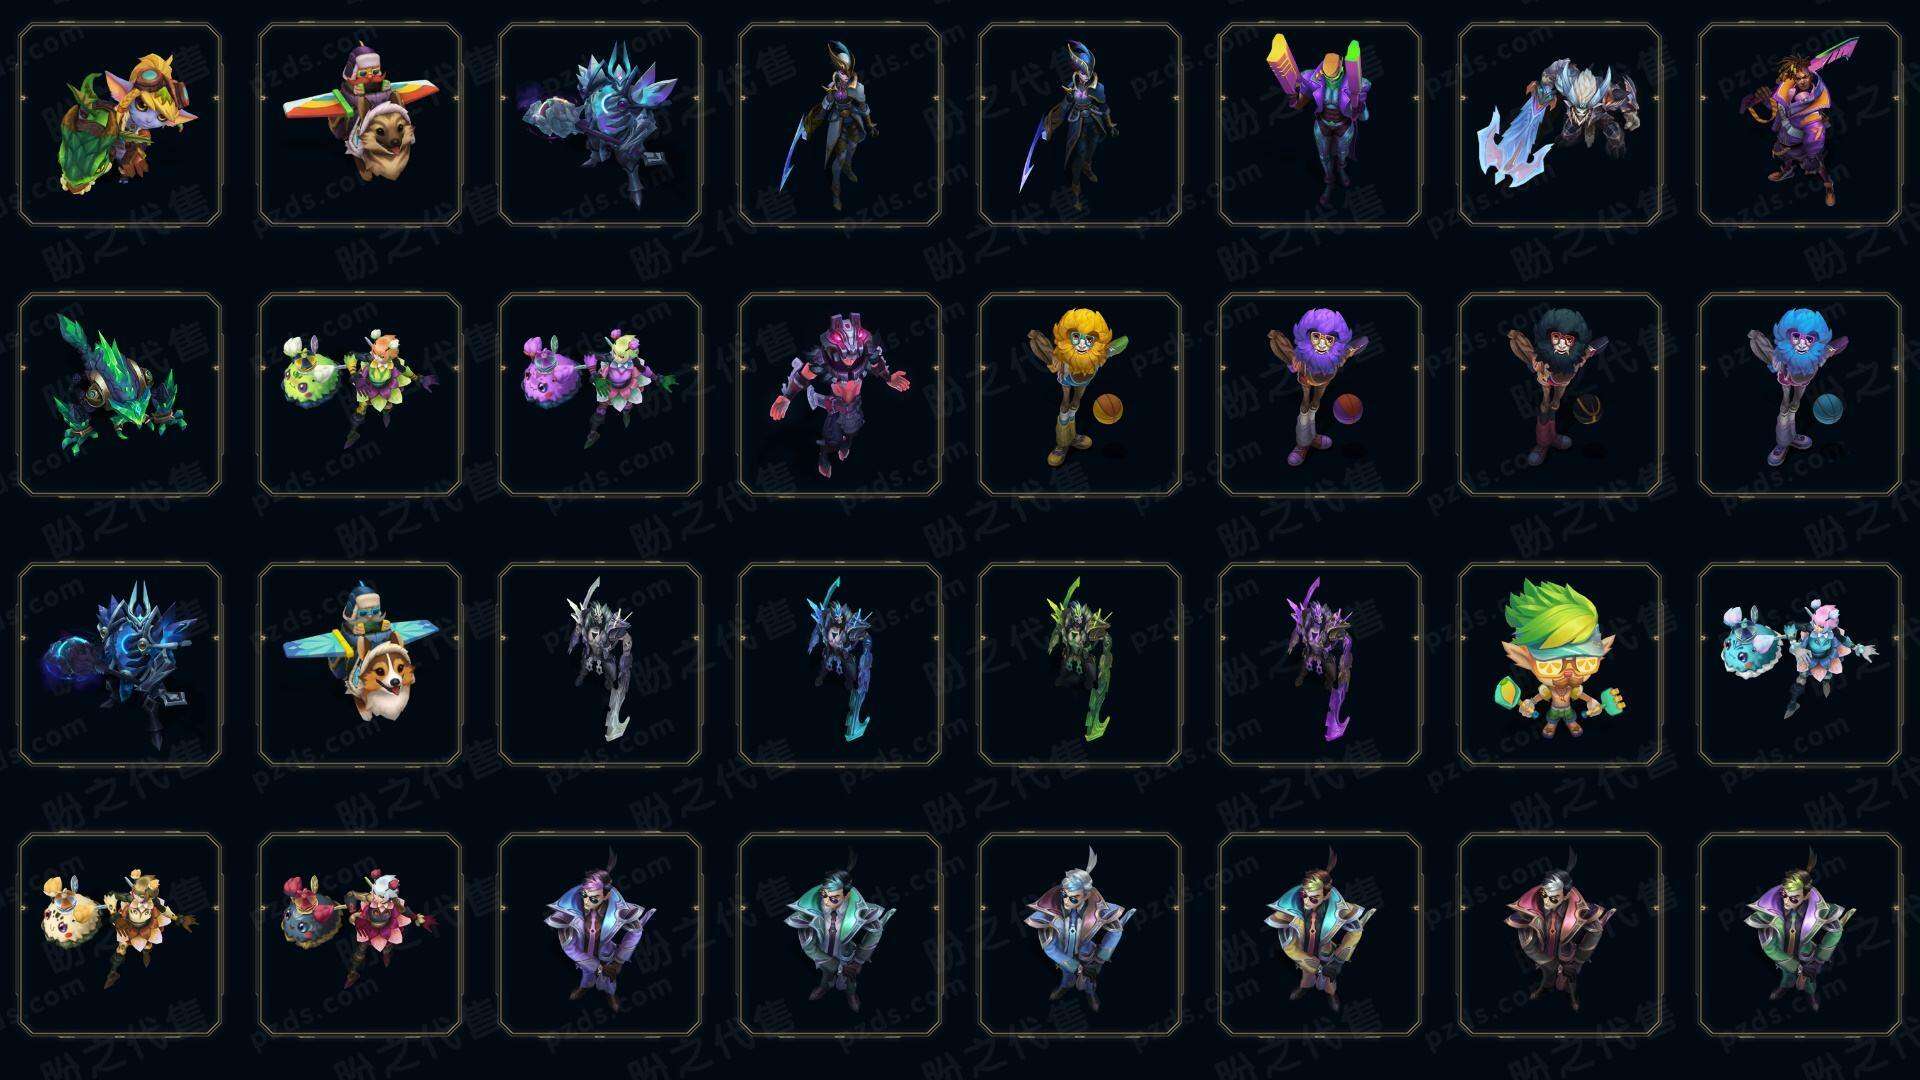Select the green dragon-rider yordle skin thumbnail

point(120,124)
